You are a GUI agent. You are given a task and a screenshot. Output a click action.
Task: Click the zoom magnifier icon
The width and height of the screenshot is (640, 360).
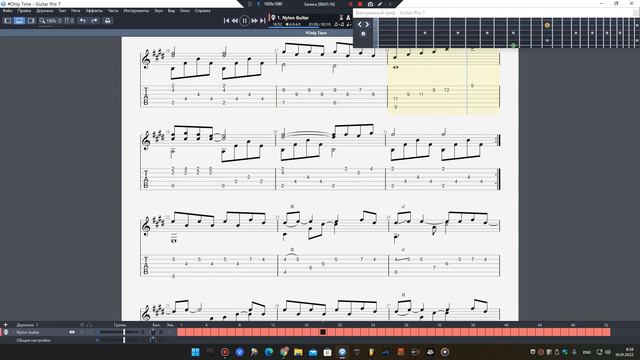pos(42,20)
